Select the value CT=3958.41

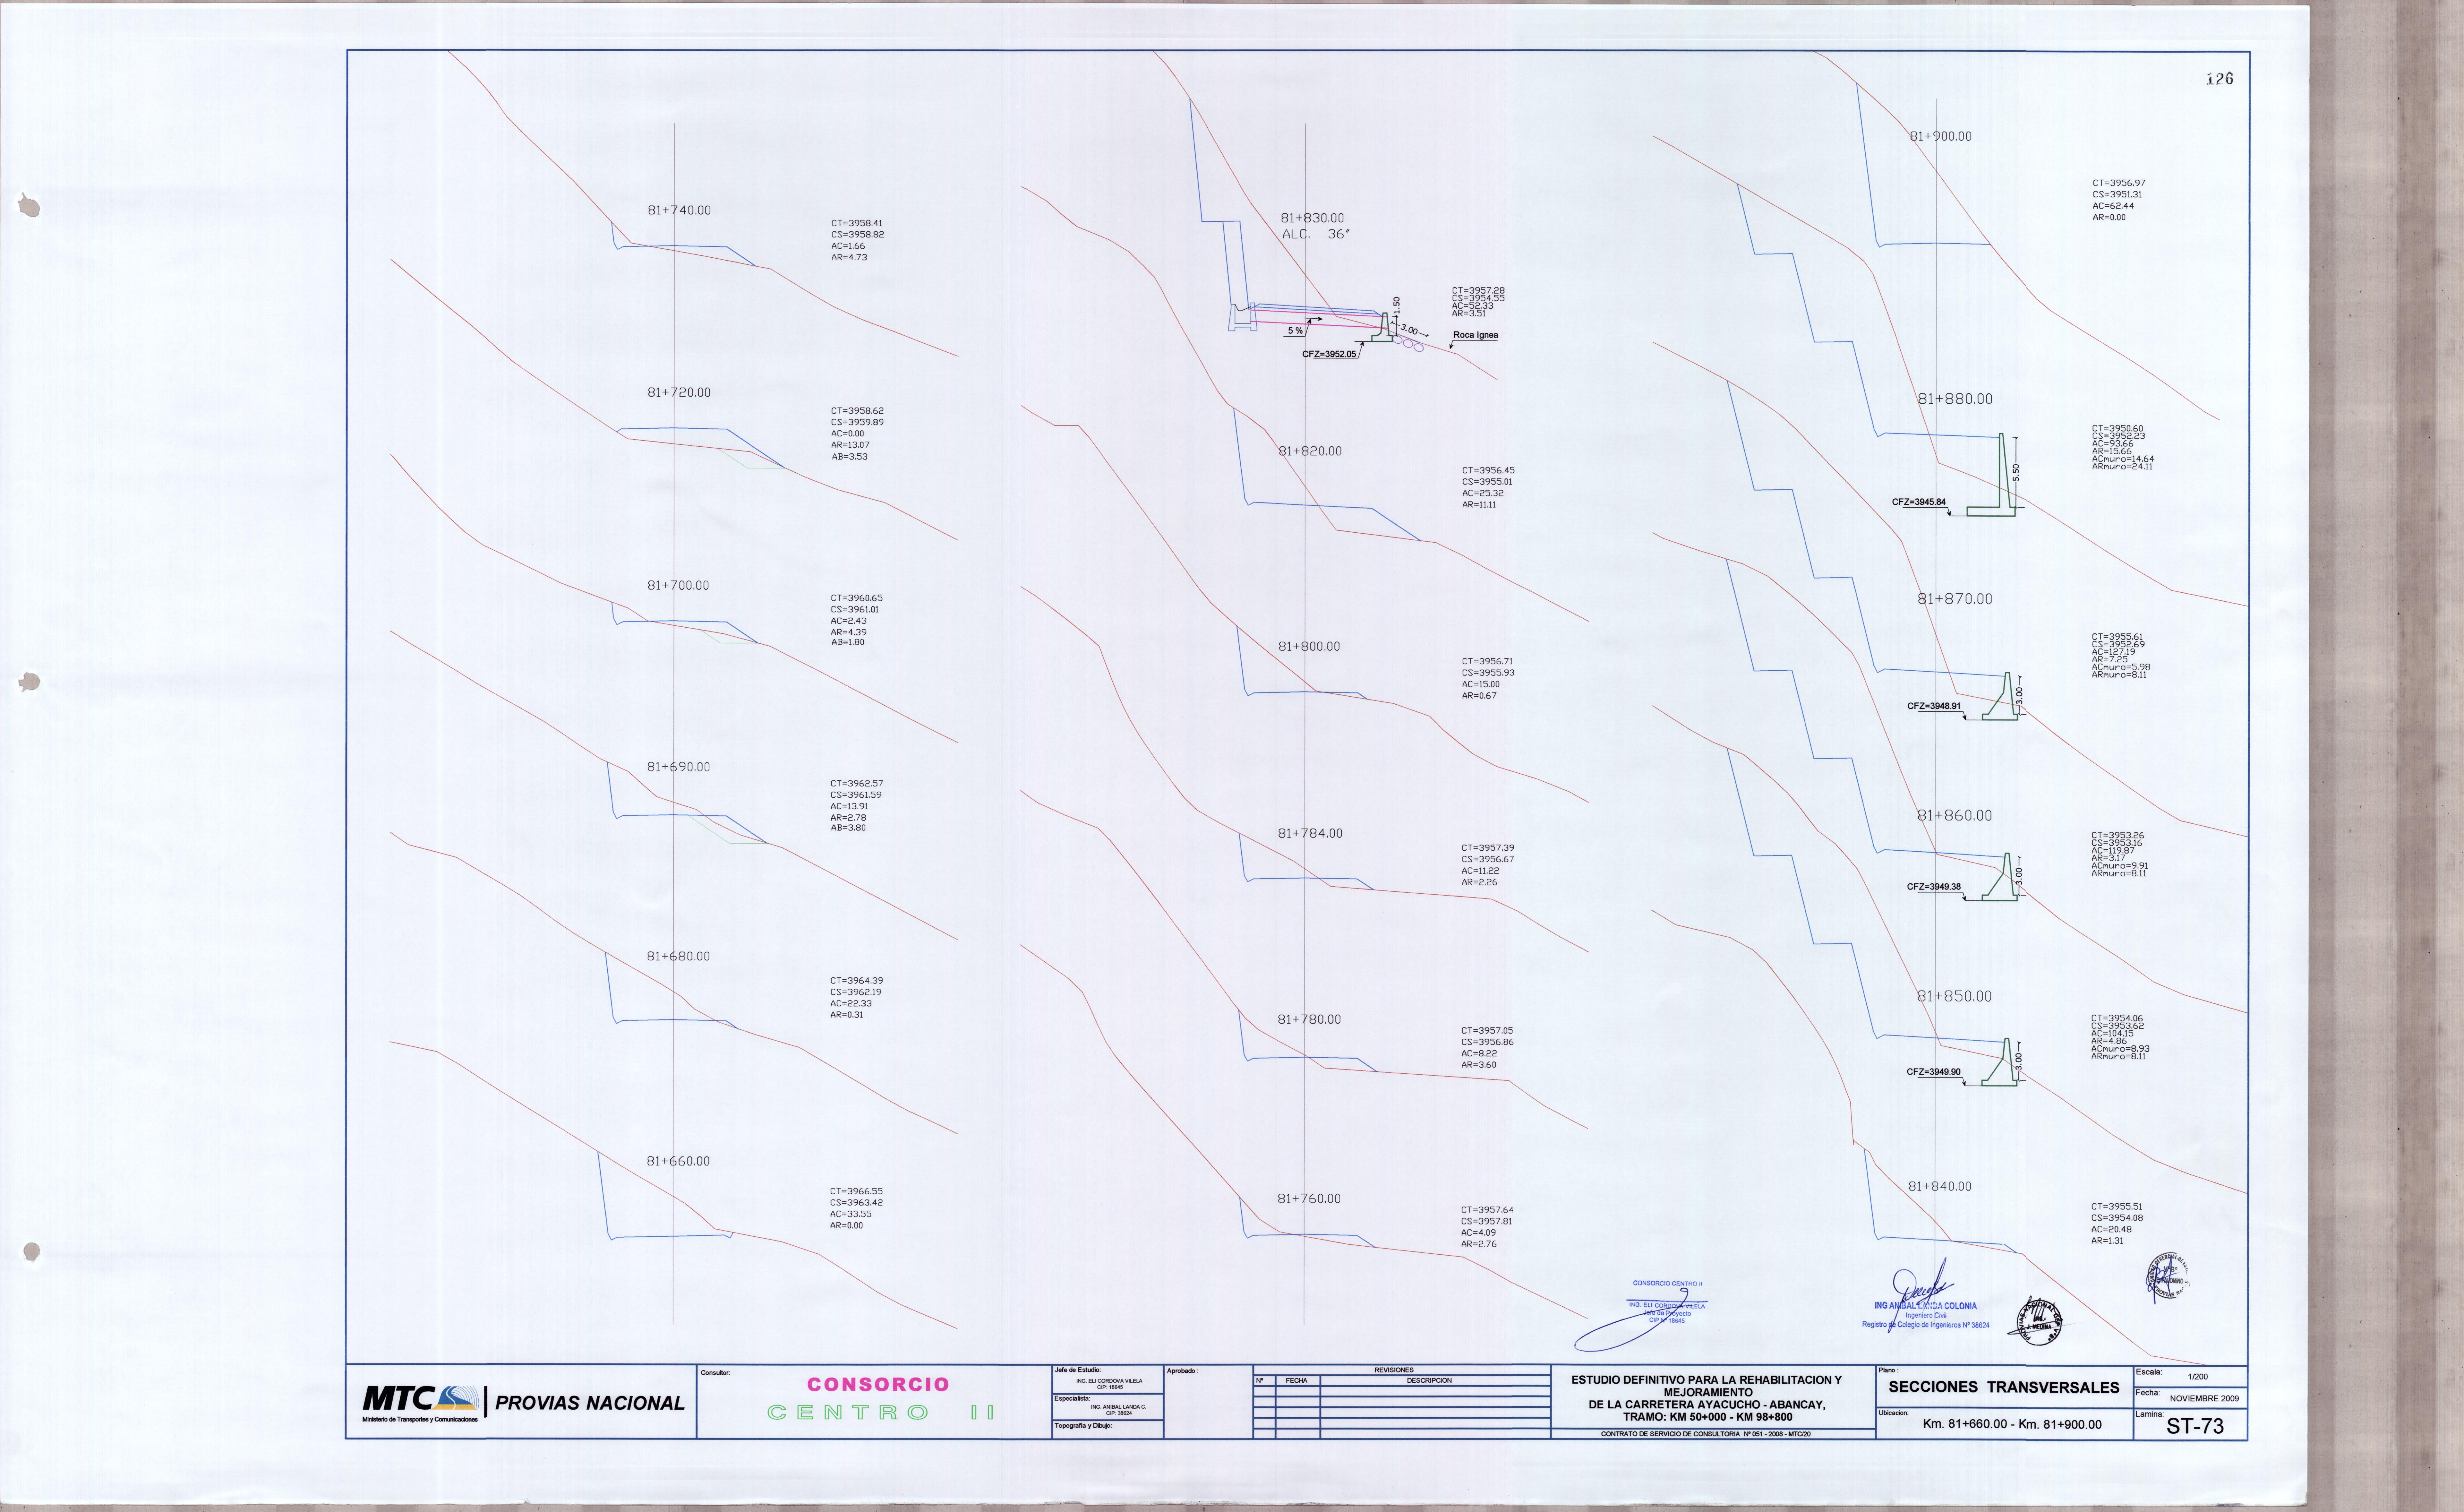click(857, 223)
